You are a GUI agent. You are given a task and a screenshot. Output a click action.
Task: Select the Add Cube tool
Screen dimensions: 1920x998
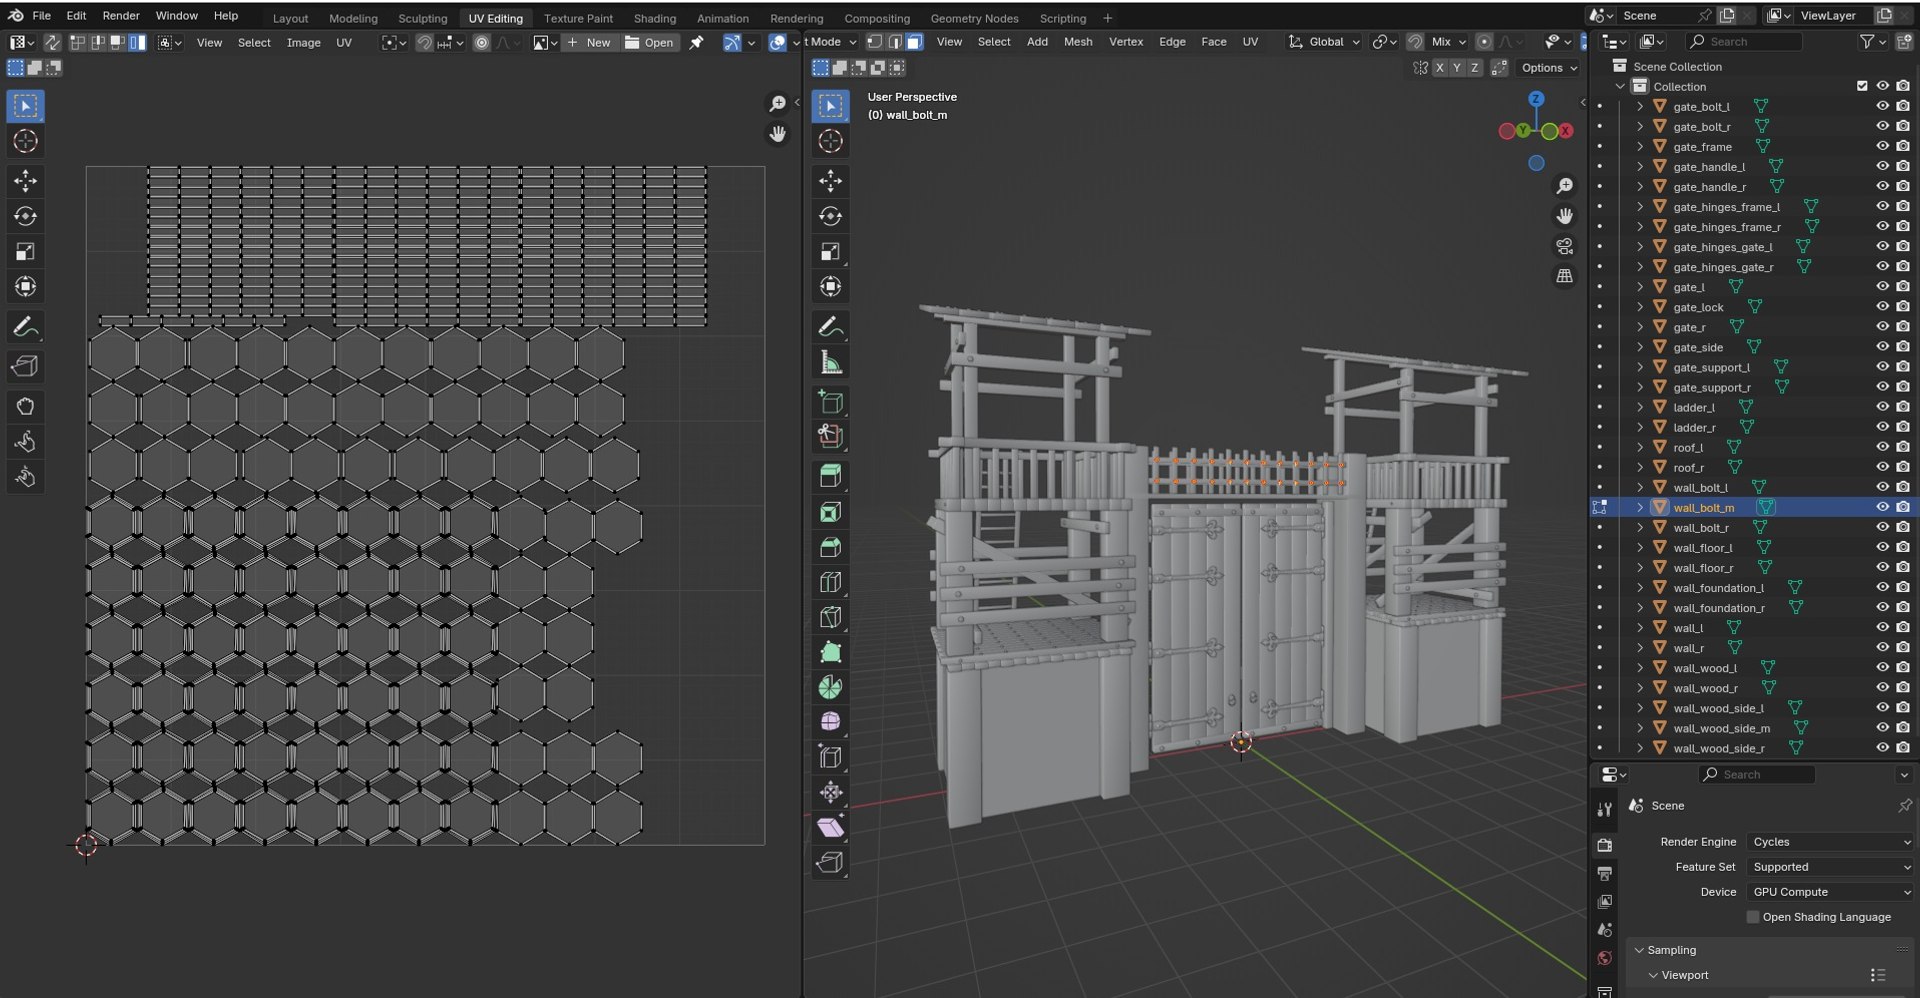point(830,402)
